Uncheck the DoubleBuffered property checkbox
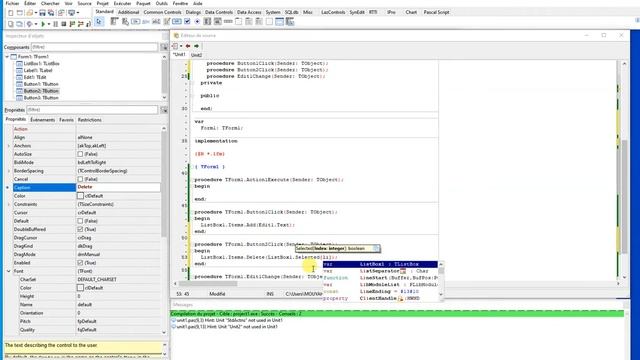 click(80, 229)
